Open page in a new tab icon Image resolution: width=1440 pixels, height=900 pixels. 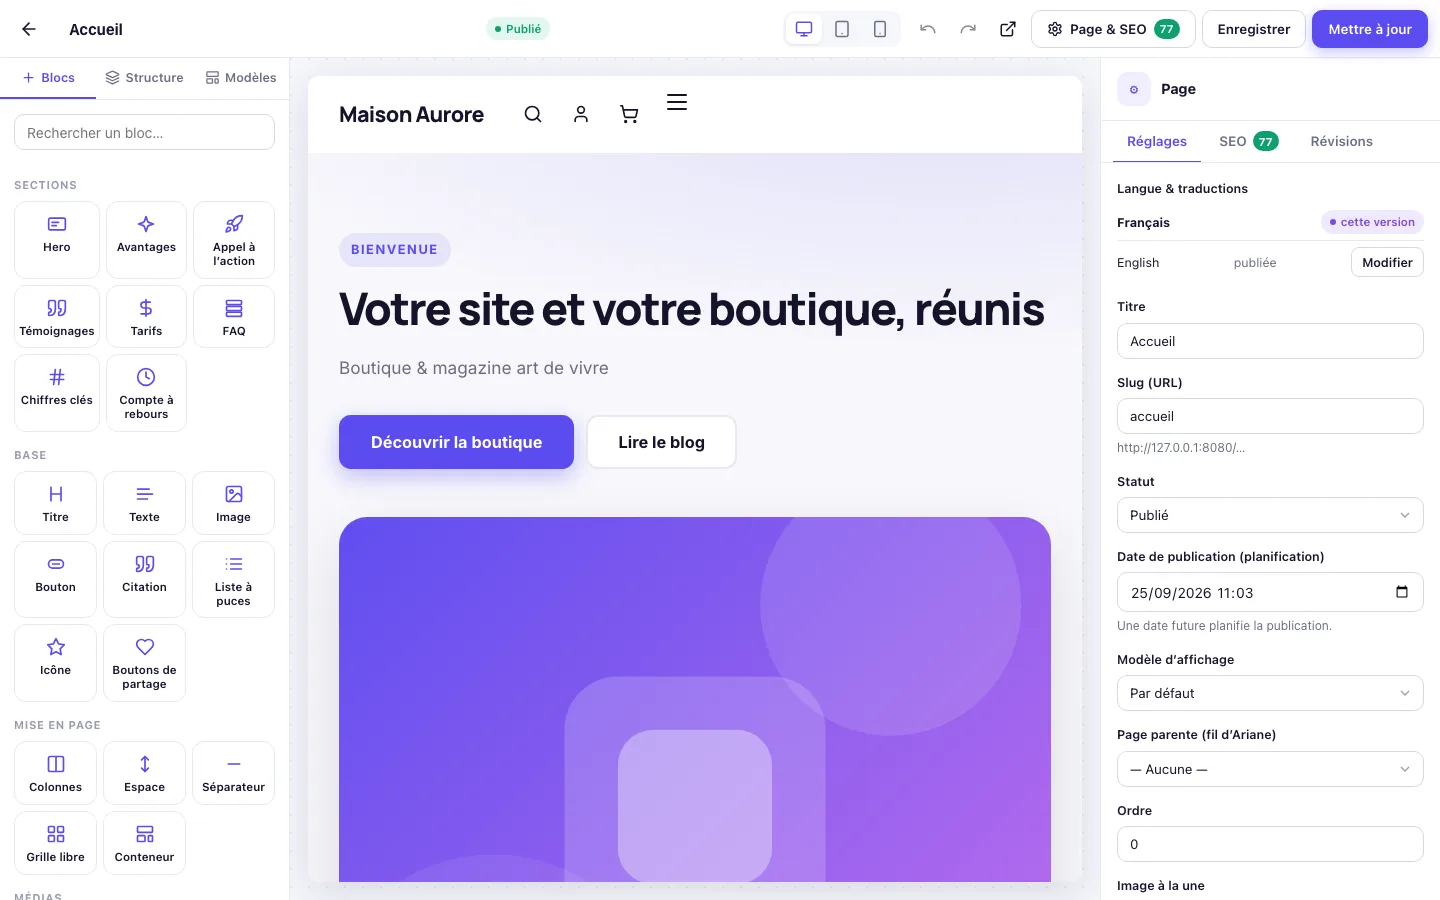pyautogui.click(x=1008, y=29)
